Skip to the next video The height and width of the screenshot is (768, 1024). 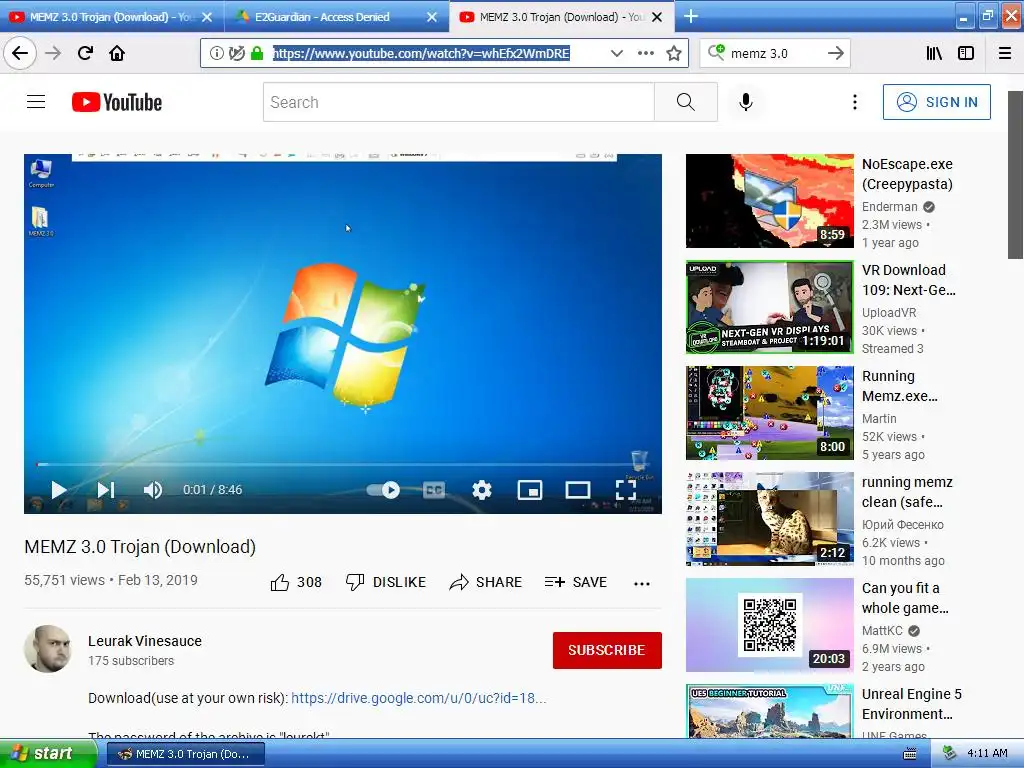106,490
